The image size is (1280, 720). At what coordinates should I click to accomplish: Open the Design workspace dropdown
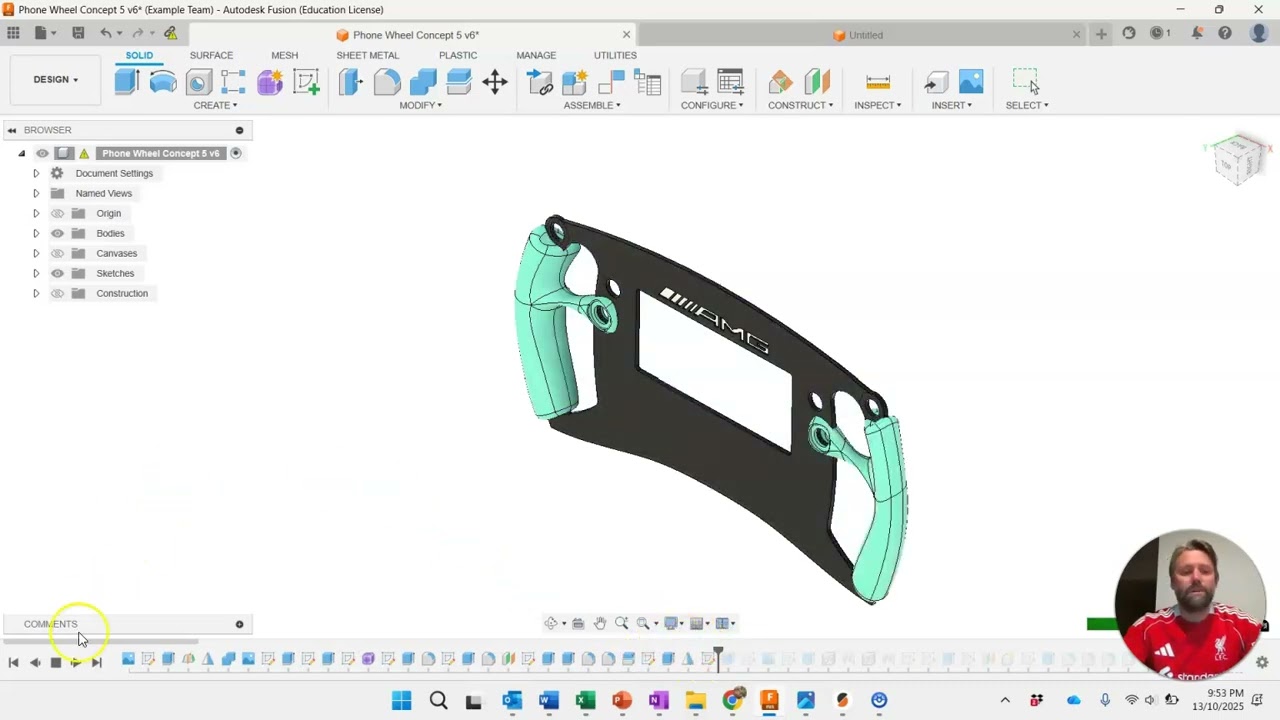(56, 79)
